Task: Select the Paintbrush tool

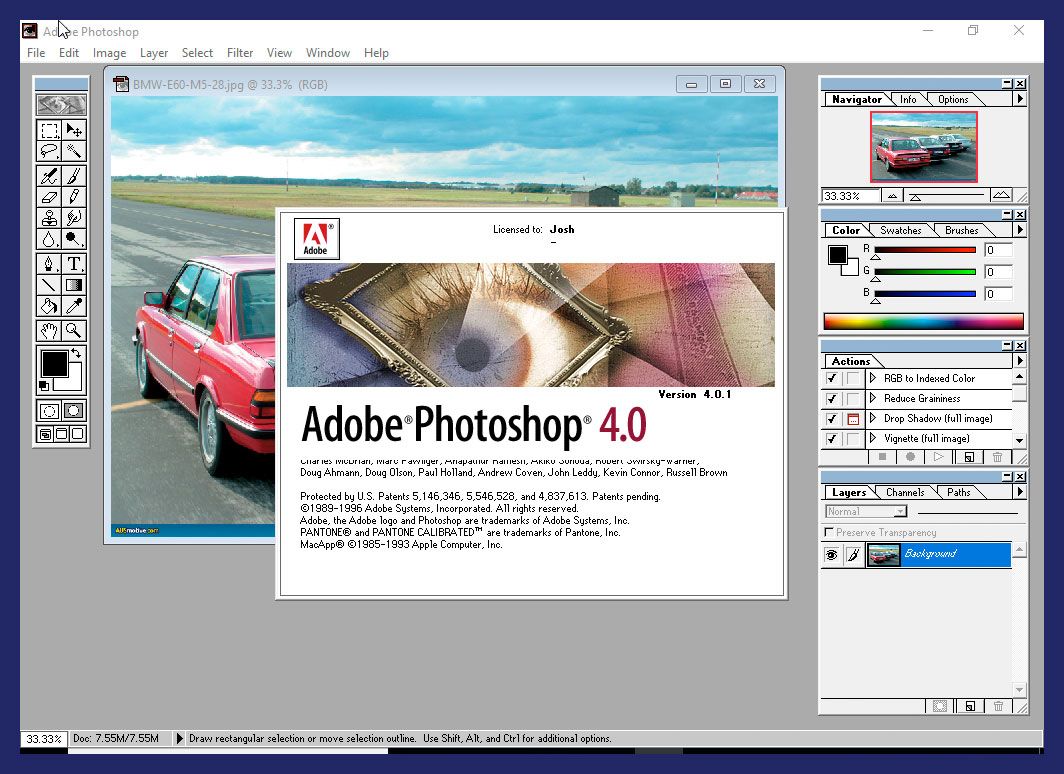Action: coord(74,176)
